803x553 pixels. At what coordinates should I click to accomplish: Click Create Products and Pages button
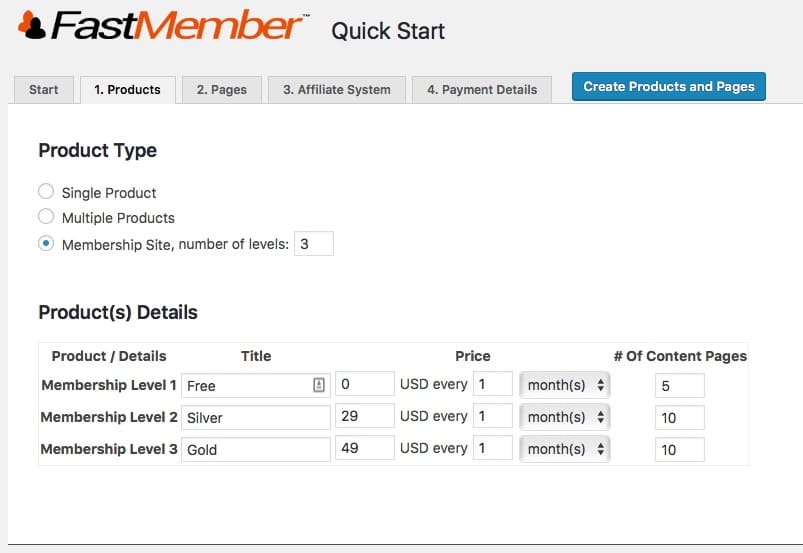click(669, 87)
